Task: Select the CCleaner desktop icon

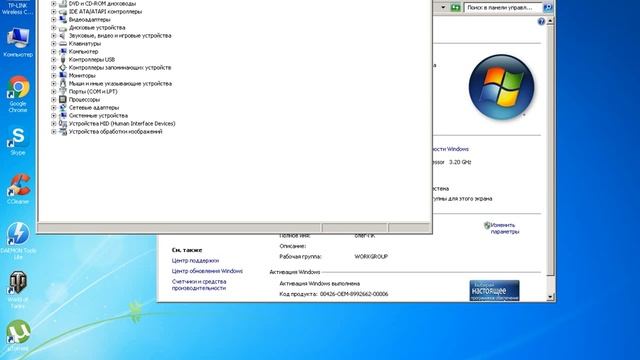Action: [18, 189]
